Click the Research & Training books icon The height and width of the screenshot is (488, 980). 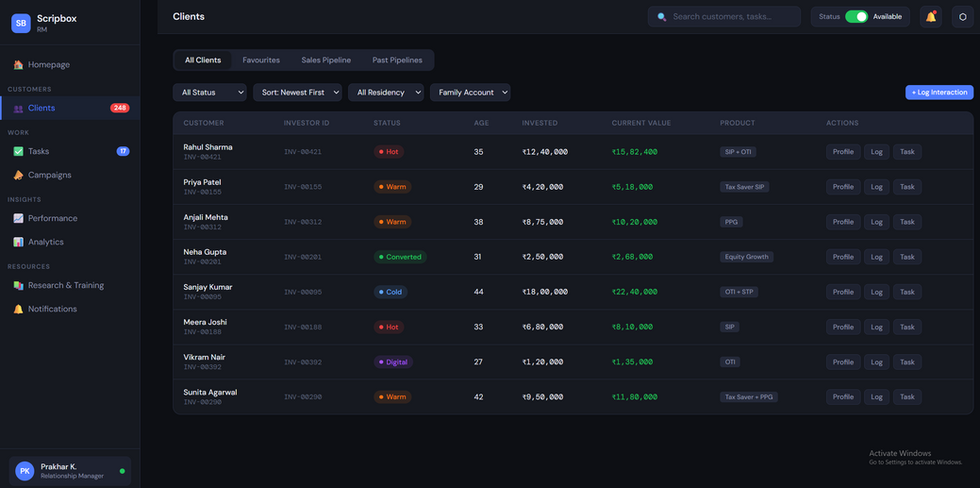[18, 286]
